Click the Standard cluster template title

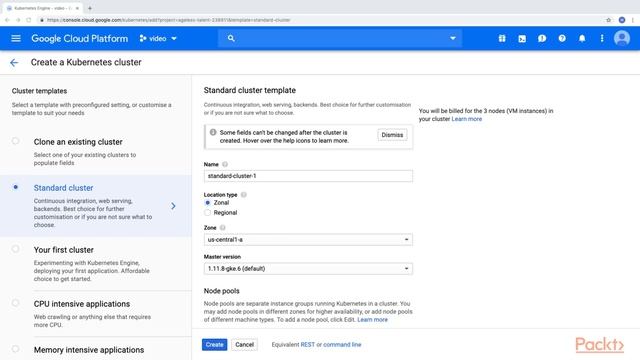(250, 90)
